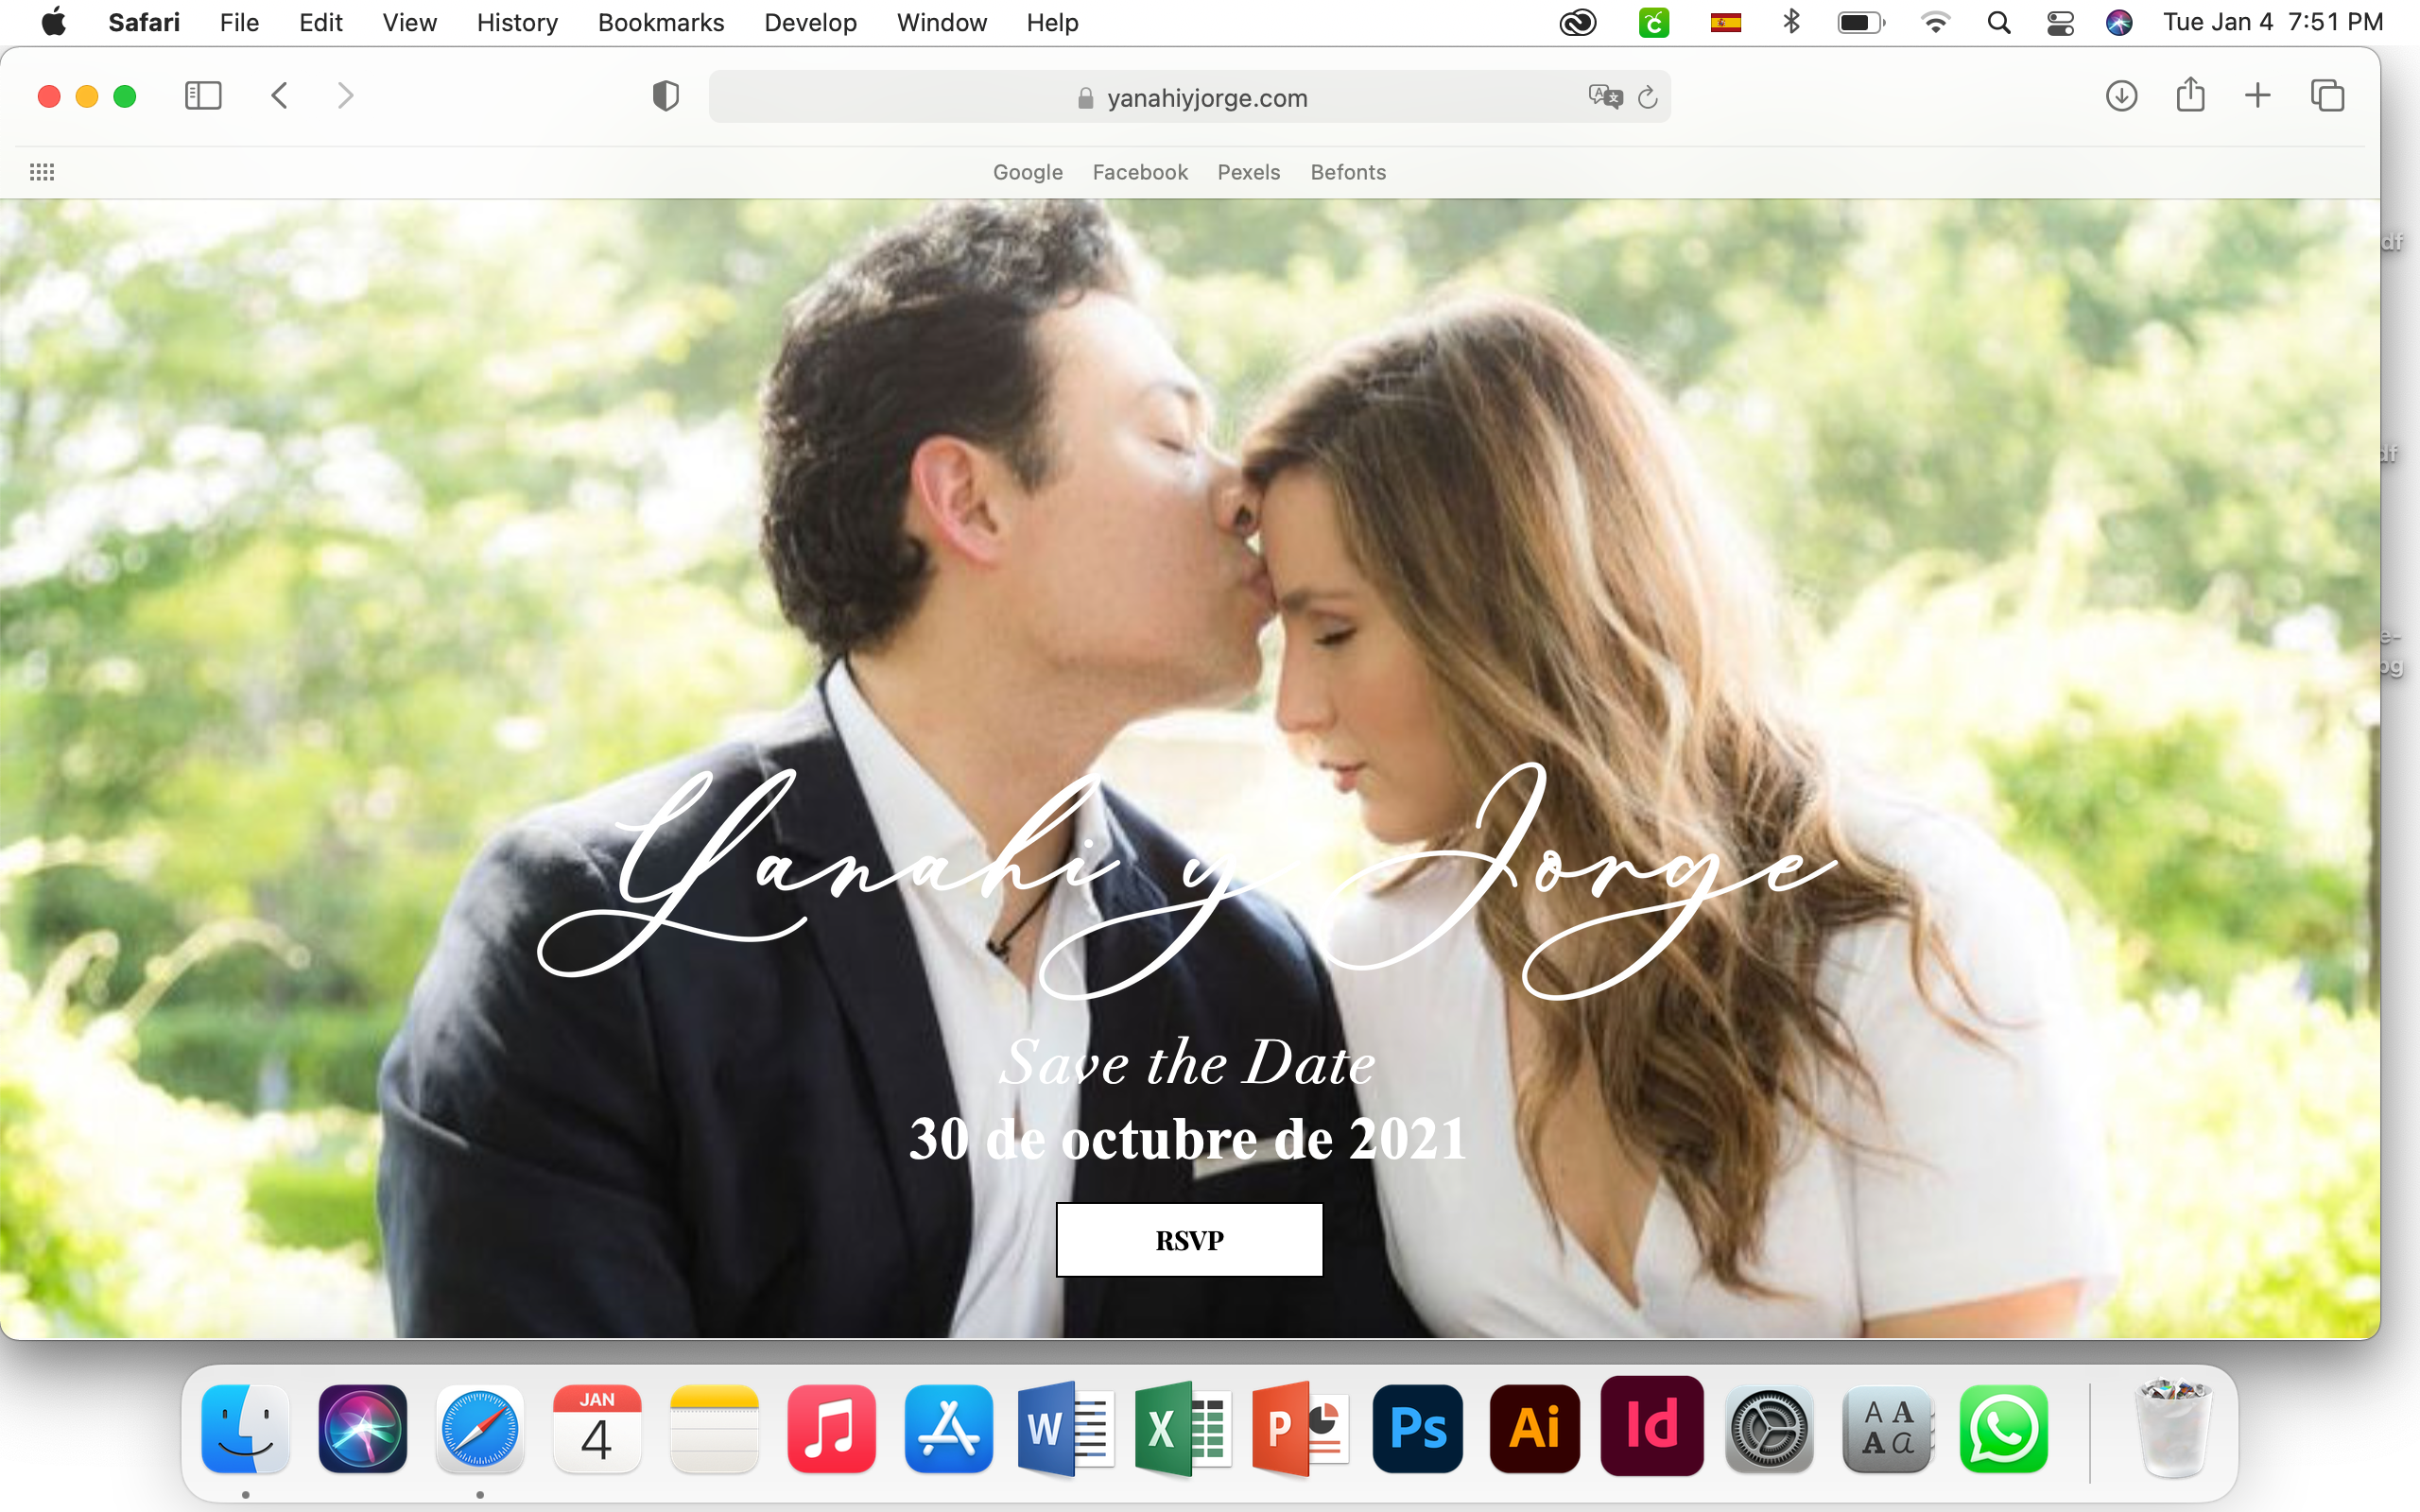Click the yanahiyjorge.com address bar
This screenshot has height=1512, width=2420.
(1206, 98)
